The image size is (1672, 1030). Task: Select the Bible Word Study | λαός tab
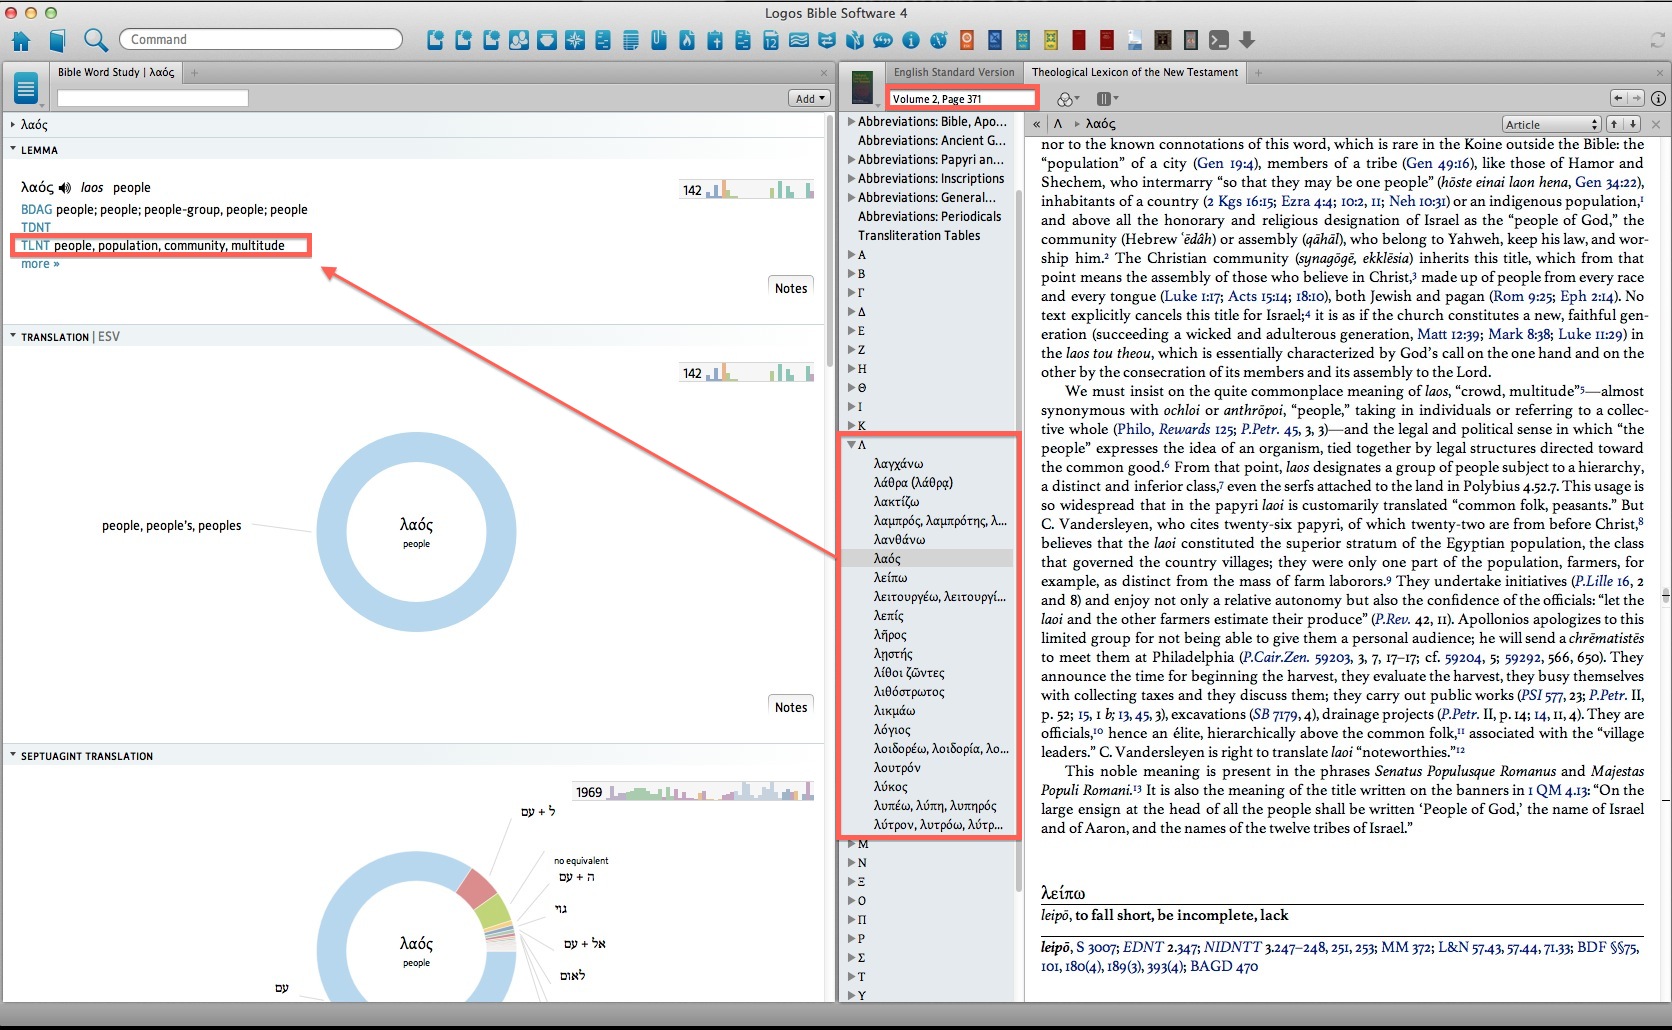[116, 72]
